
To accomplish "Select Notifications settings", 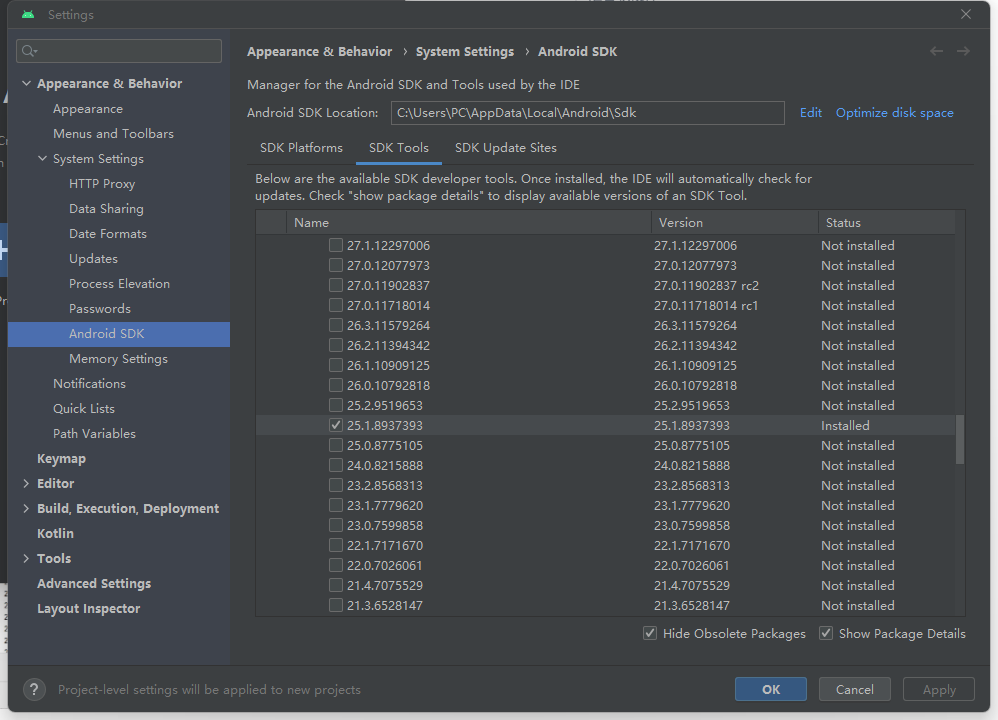I will (x=89, y=384).
